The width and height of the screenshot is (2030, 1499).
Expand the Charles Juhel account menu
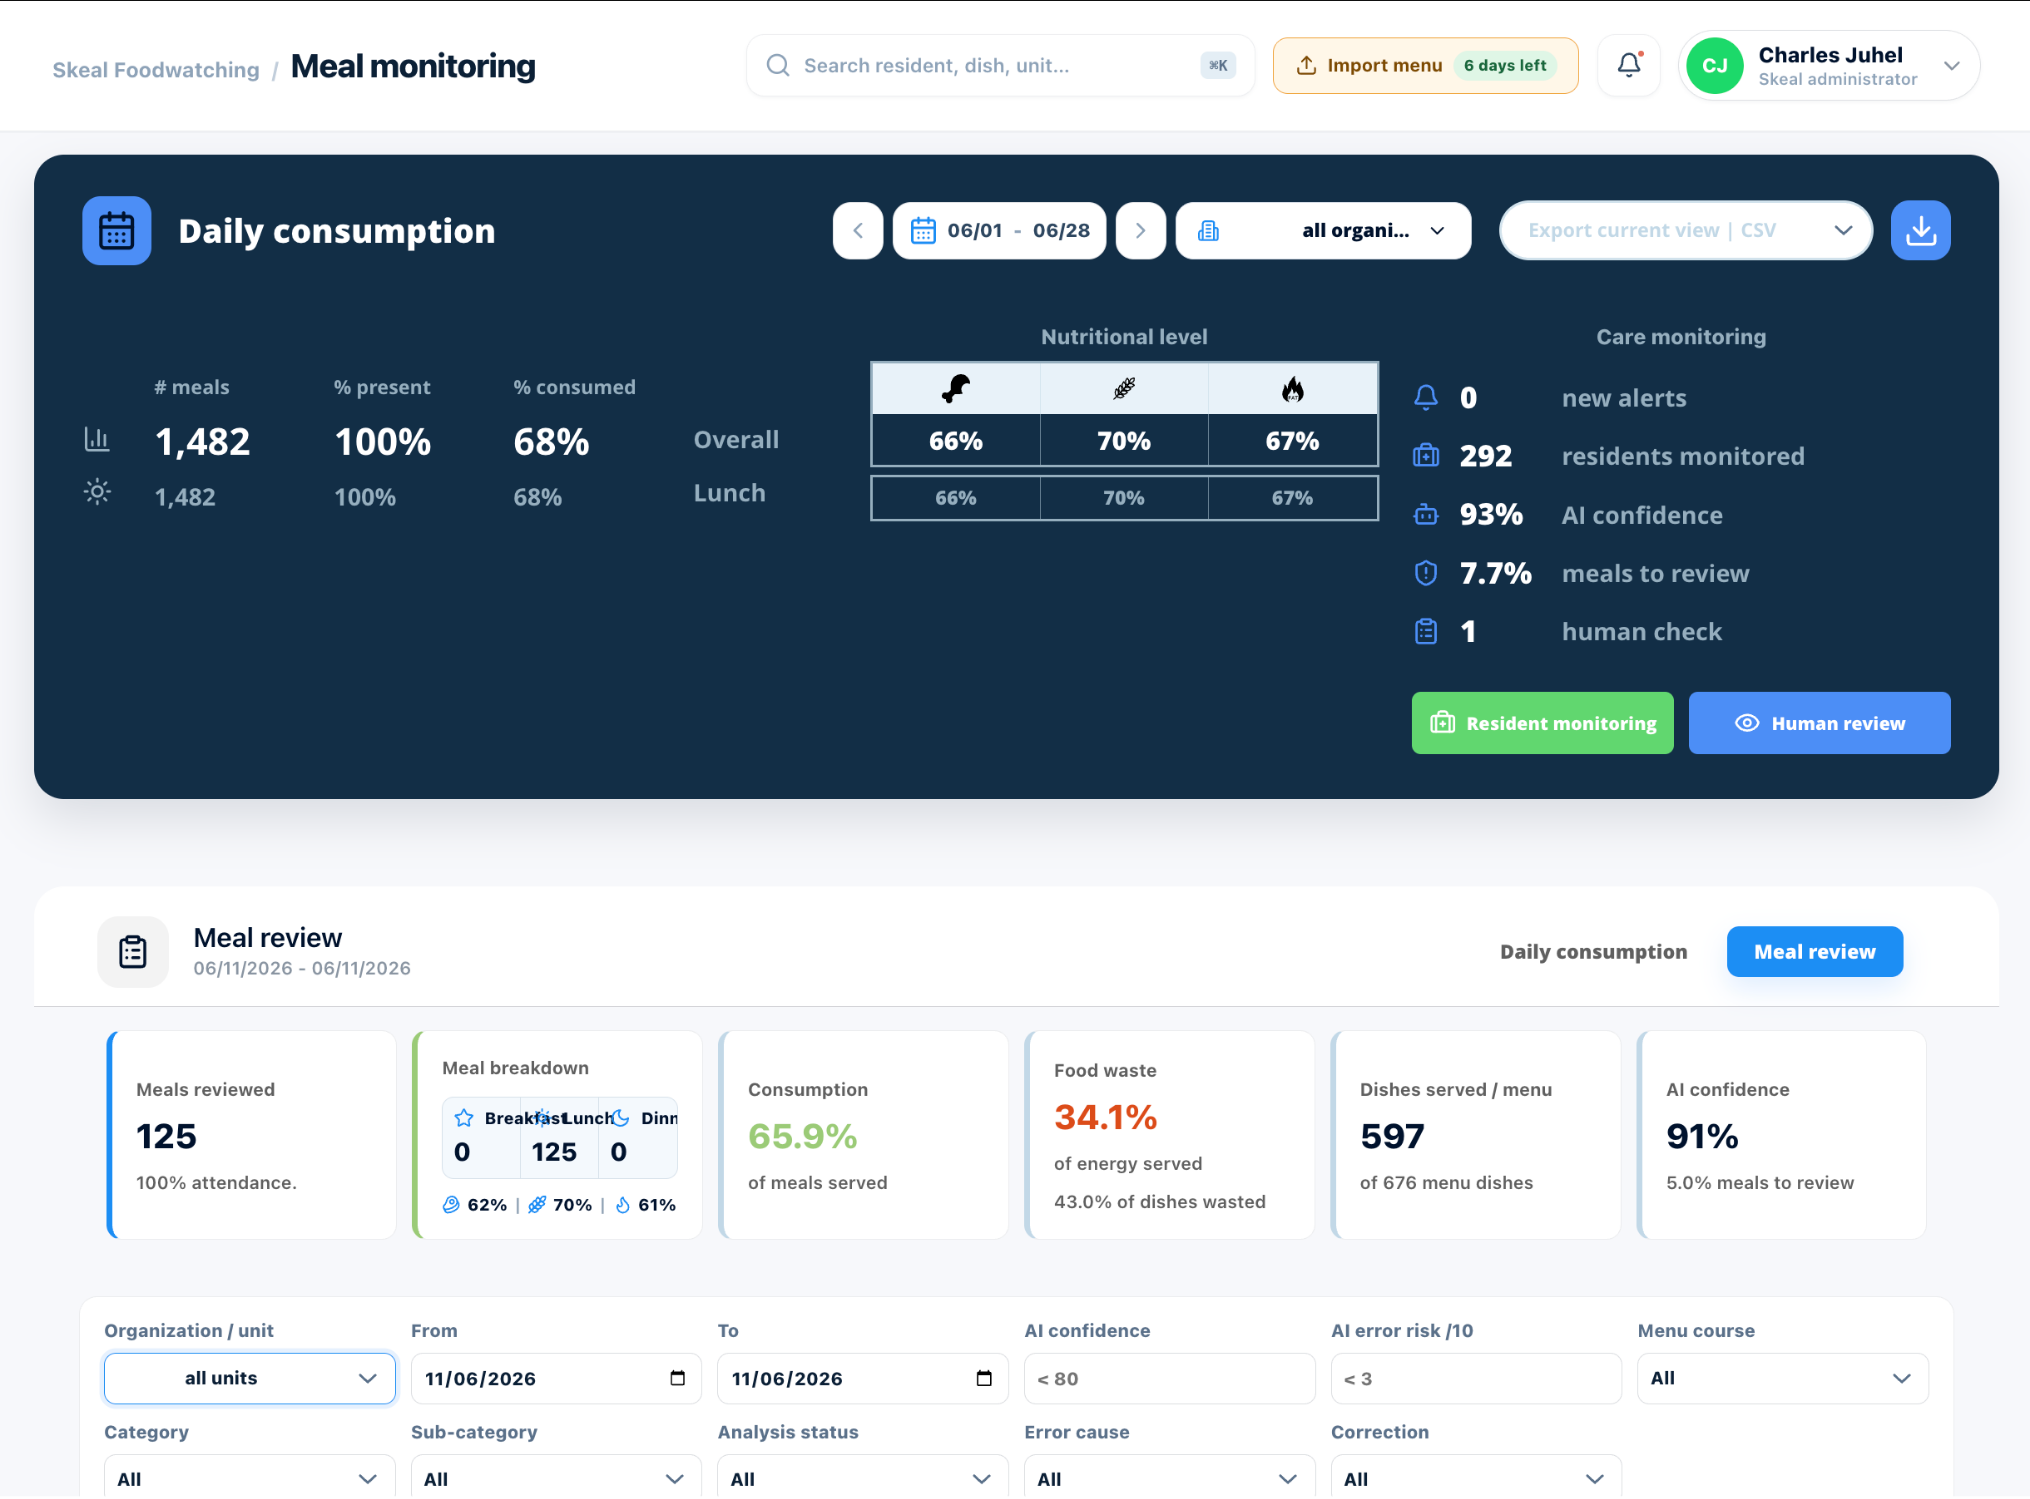[x=1829, y=66]
